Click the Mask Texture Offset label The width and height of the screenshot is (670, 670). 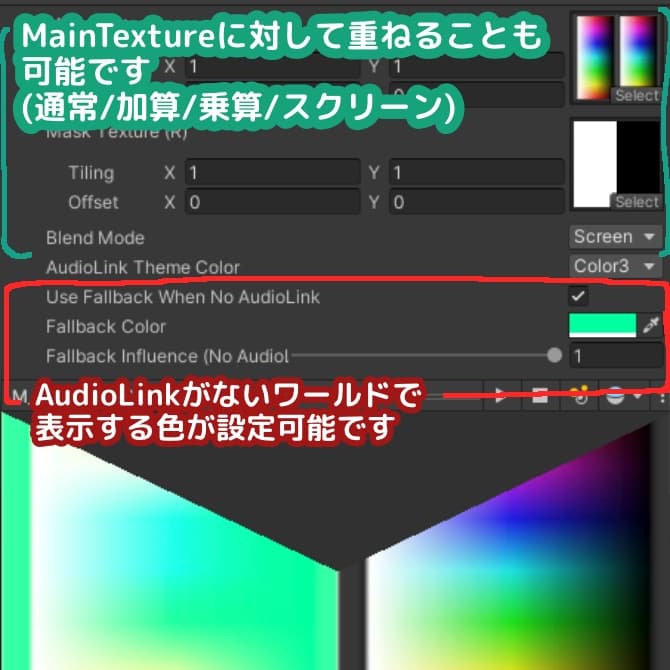pyautogui.click(x=93, y=202)
